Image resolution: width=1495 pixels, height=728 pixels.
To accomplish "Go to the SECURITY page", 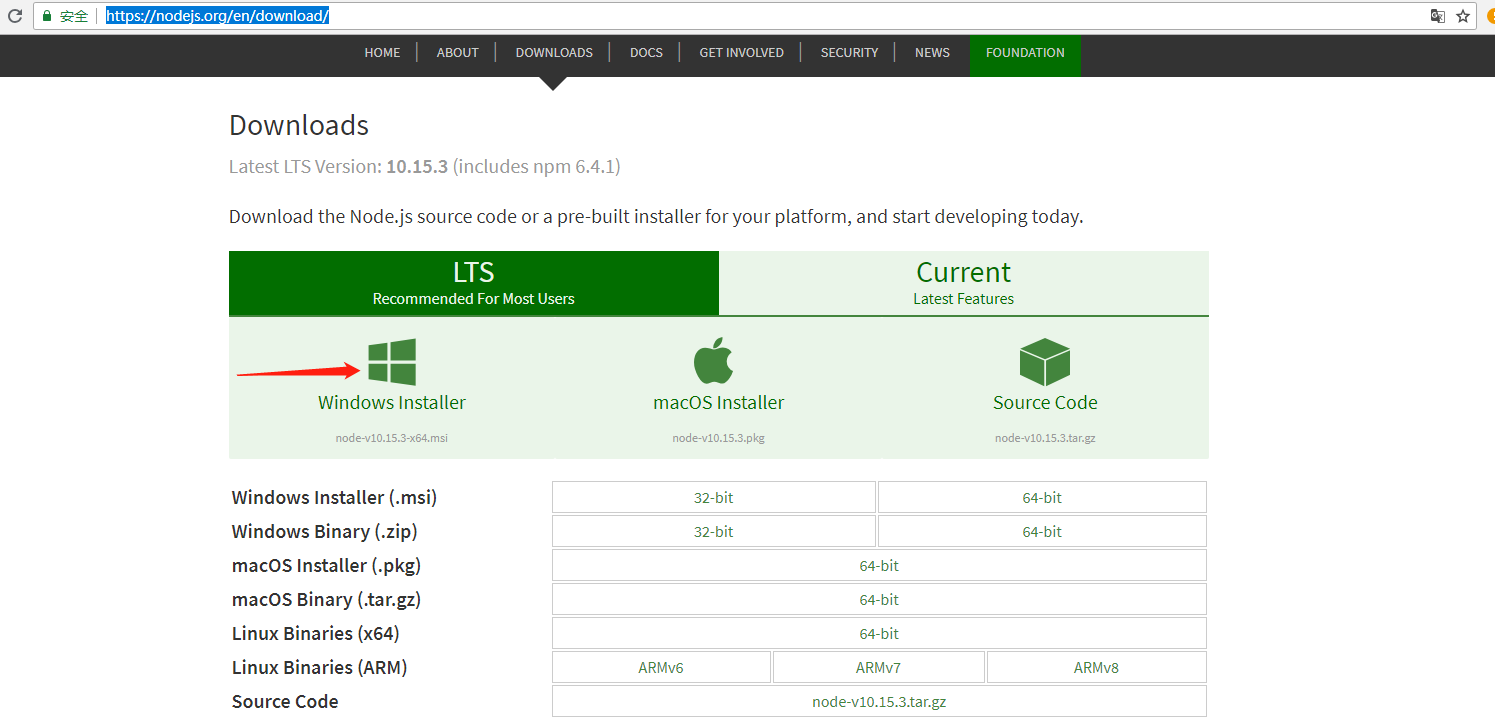I will tap(849, 52).
